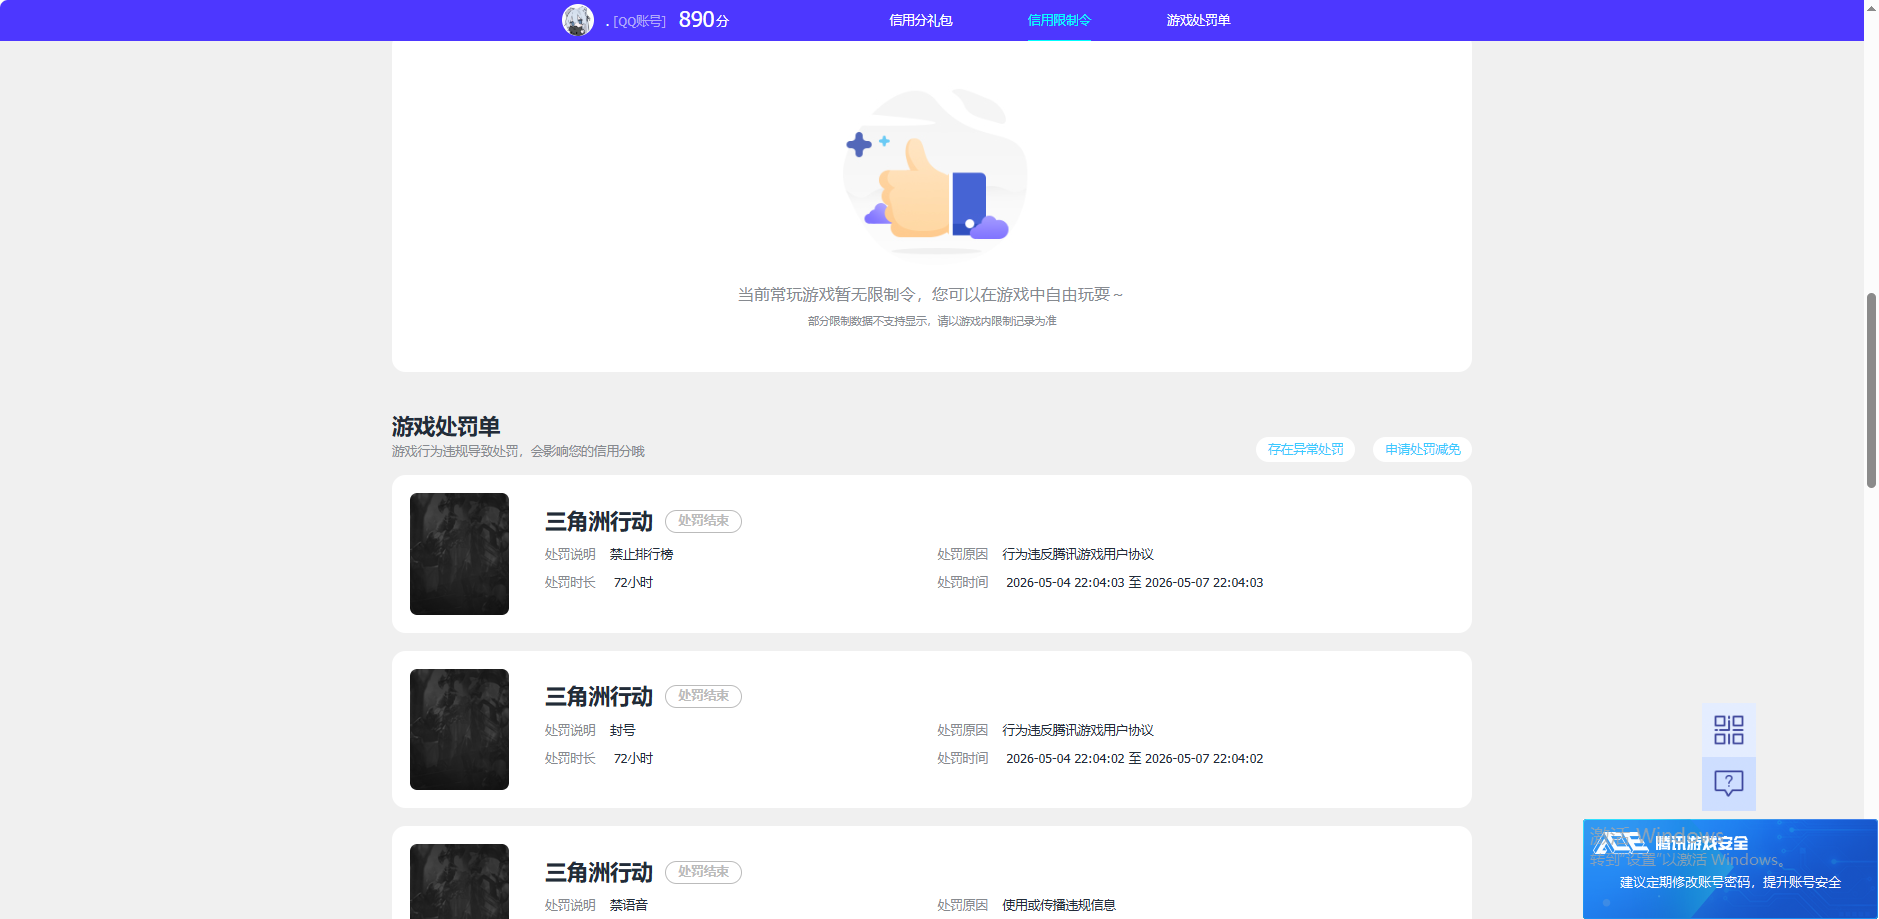This screenshot has width=1879, height=919.
Task: Click 行为违反腾讯游戏用户协议 reason in 禁止排行榜 record
Action: [1078, 554]
